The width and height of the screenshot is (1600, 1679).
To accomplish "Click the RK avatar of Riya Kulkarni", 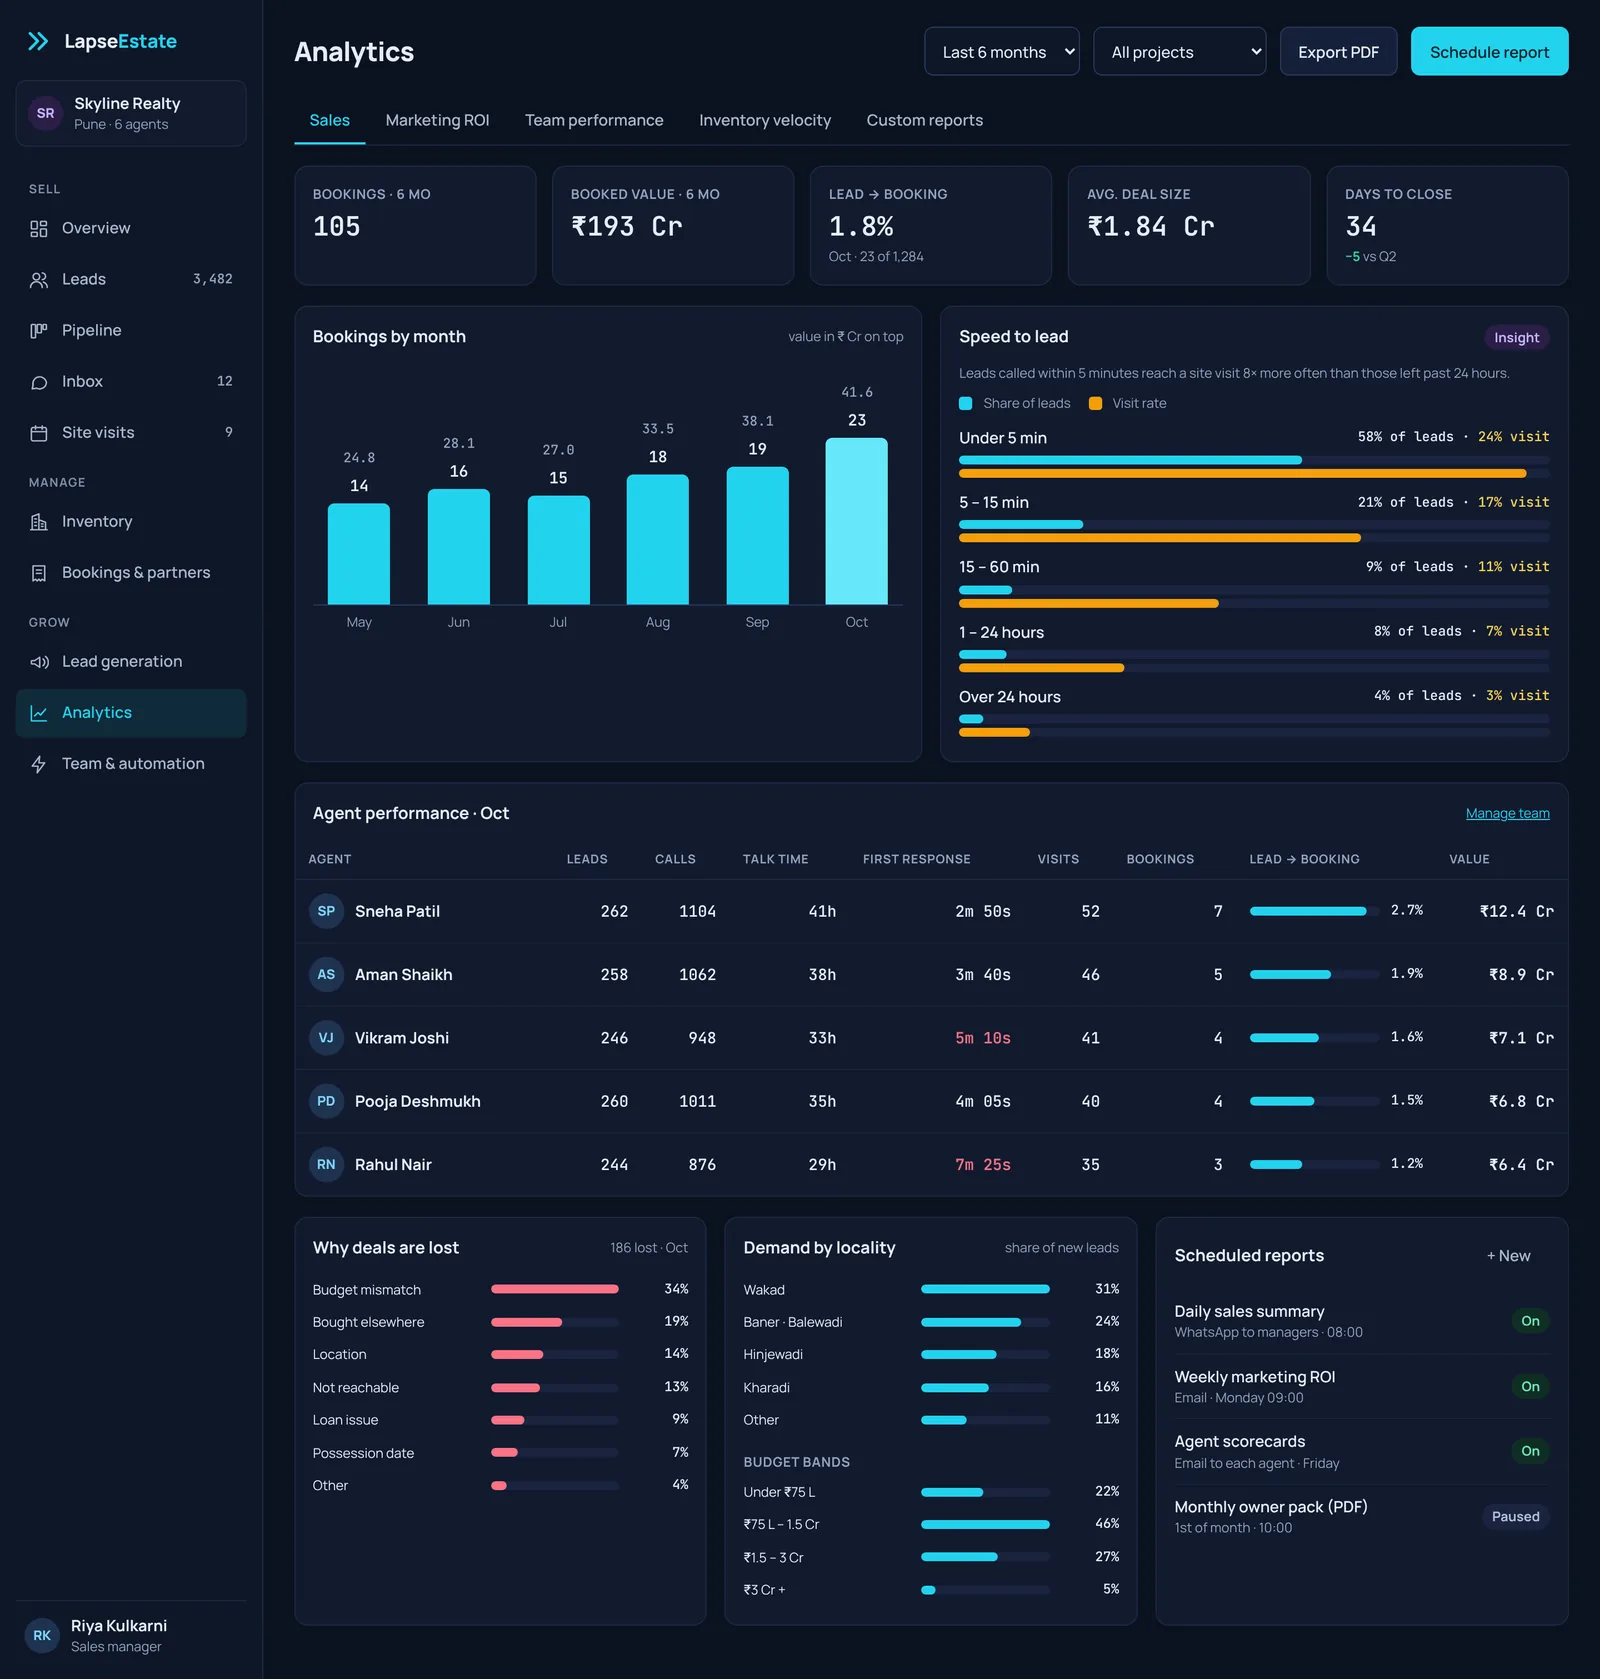I will pos(42,1635).
